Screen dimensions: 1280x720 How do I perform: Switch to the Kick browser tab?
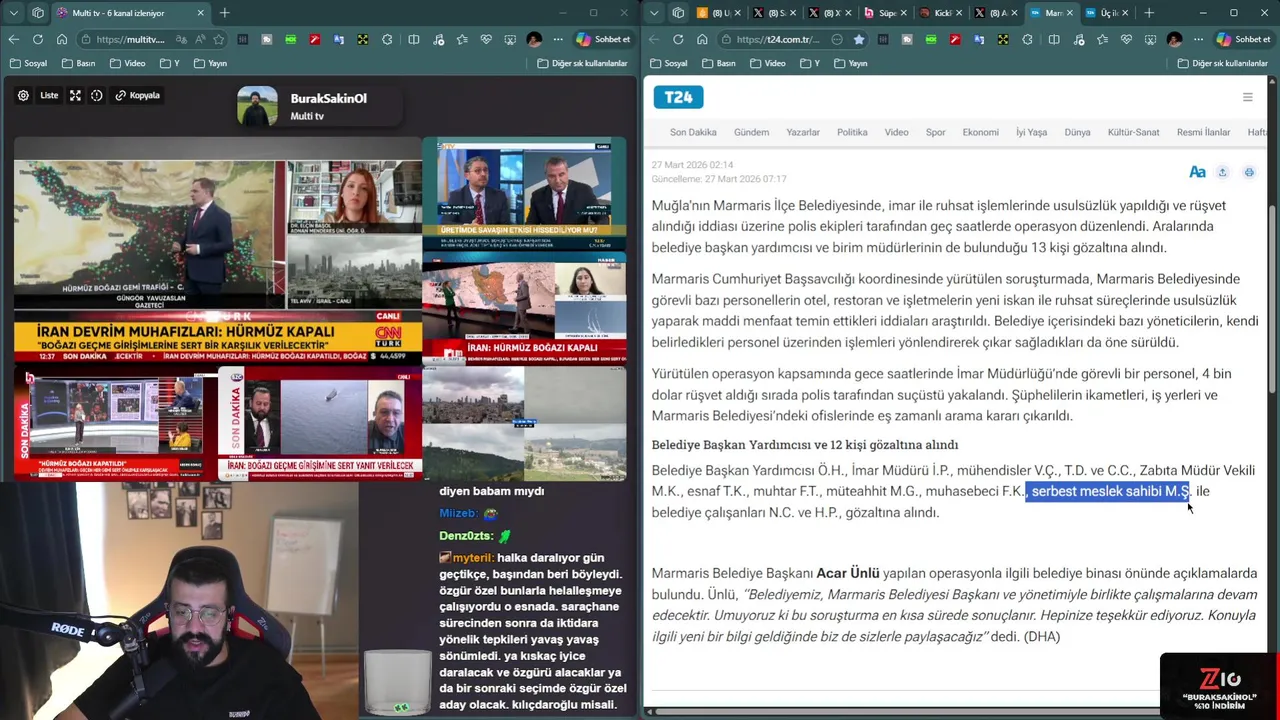tap(938, 13)
